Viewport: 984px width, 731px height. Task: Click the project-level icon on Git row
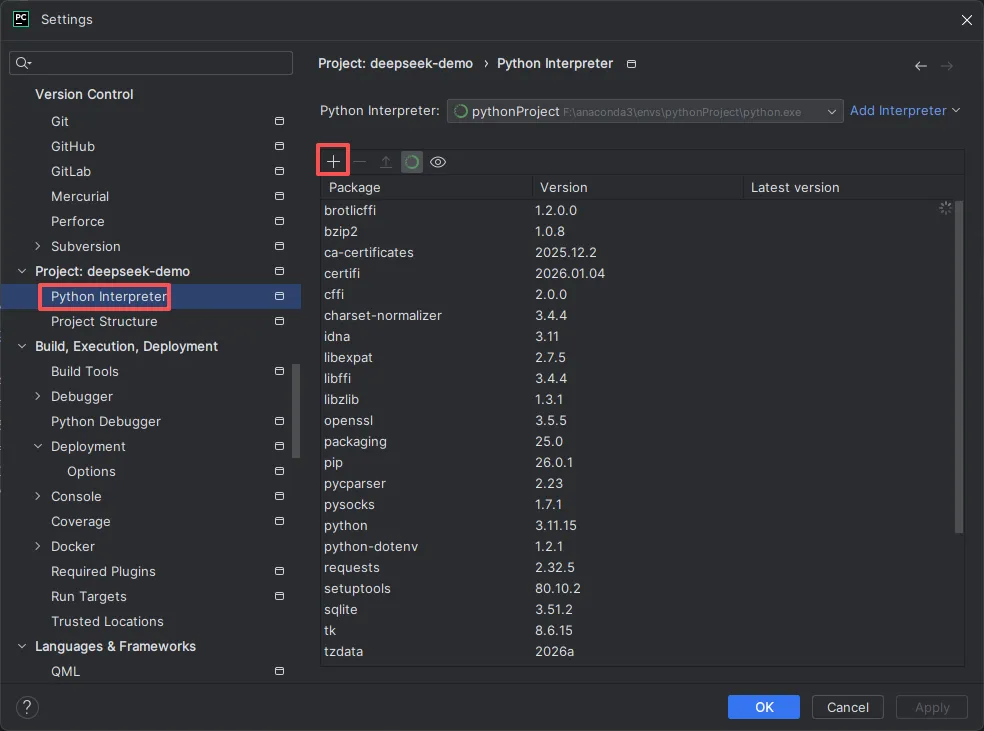[x=279, y=121]
